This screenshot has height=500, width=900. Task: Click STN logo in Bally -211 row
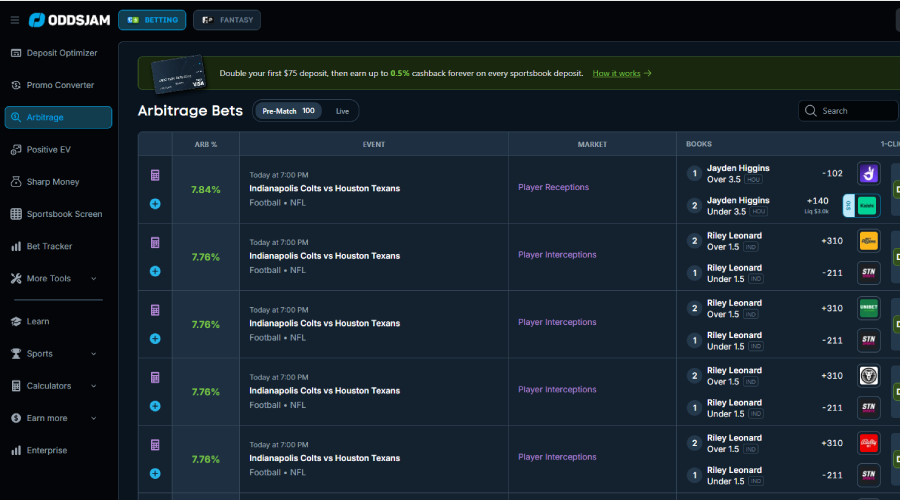[x=868, y=475]
